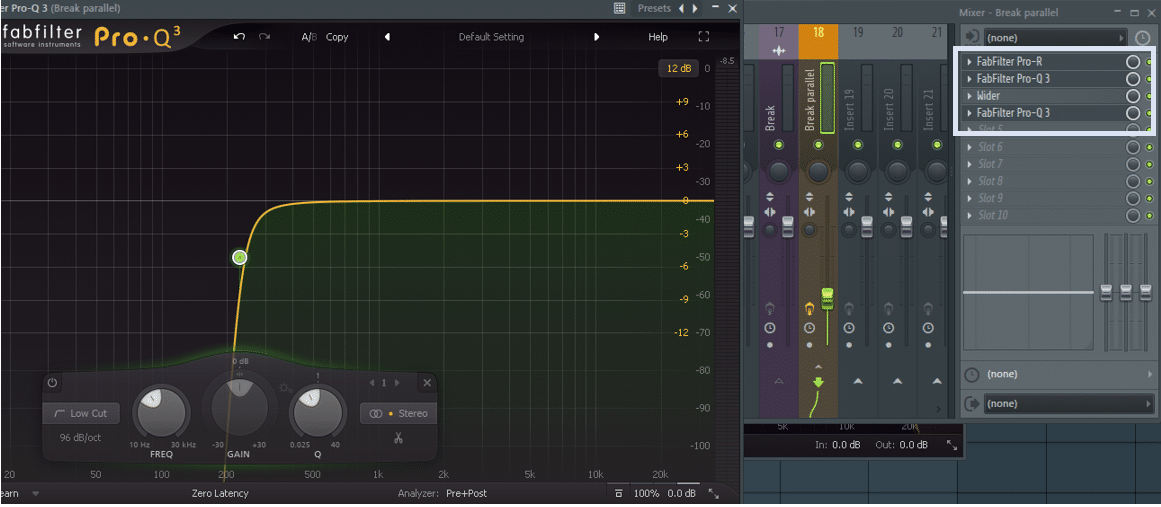
Task: Adjust Wider slot mix level knob
Action: [1133, 96]
